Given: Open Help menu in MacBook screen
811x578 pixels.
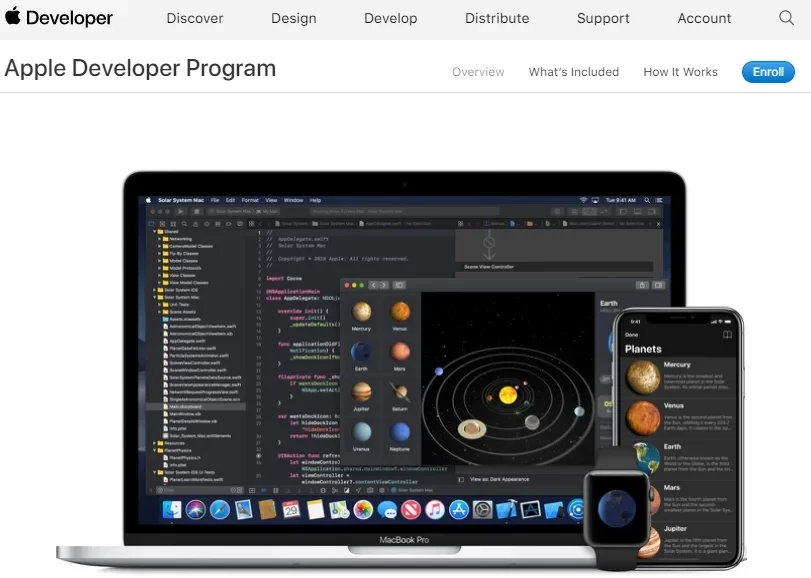Looking at the screenshot, I should [316, 200].
